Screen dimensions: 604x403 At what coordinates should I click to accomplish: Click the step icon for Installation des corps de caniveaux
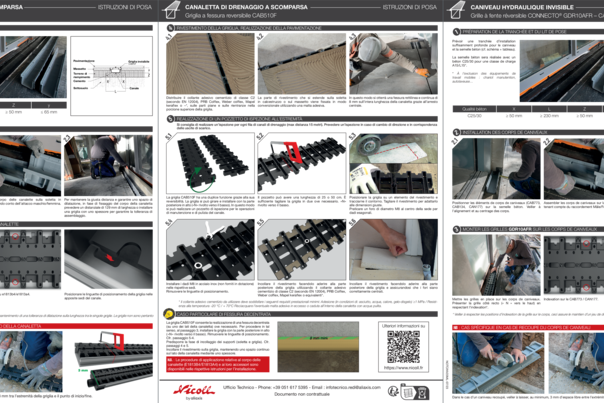coord(455,131)
